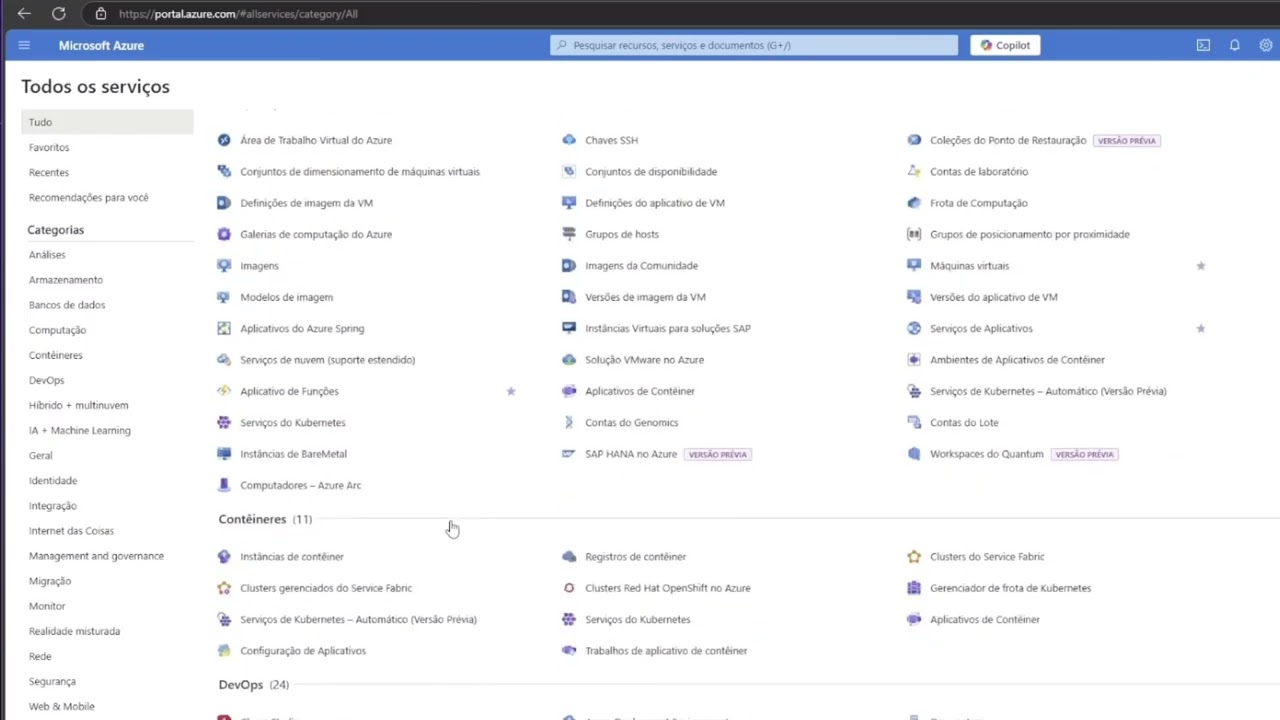Click the browser address bar URL
The width and height of the screenshot is (1280, 720).
coord(238,14)
